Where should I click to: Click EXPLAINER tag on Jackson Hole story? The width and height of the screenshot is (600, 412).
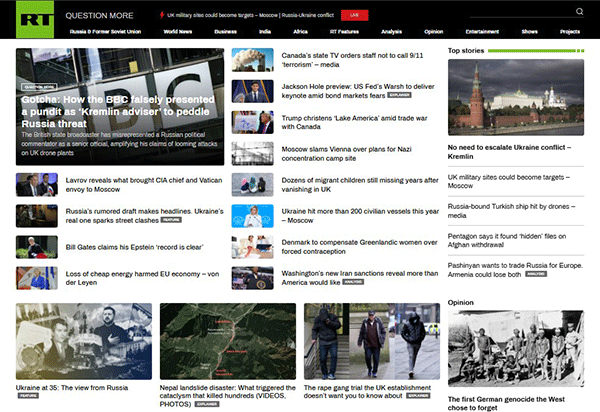[399, 95]
